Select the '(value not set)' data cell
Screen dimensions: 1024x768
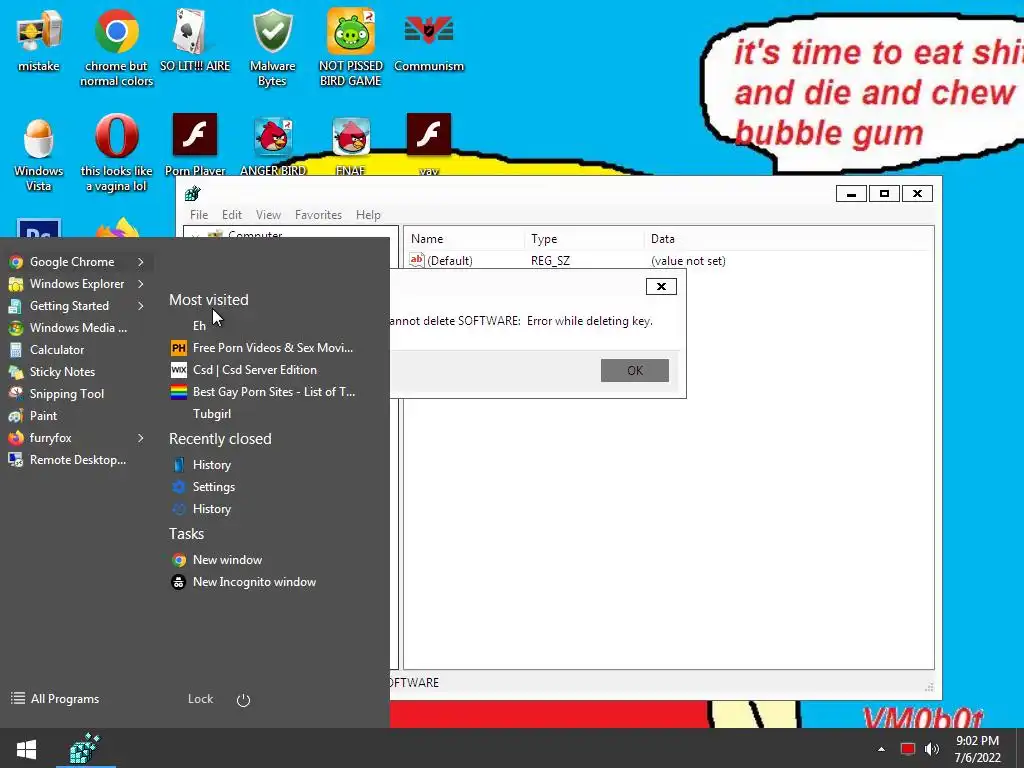pyautogui.click(x=688, y=261)
